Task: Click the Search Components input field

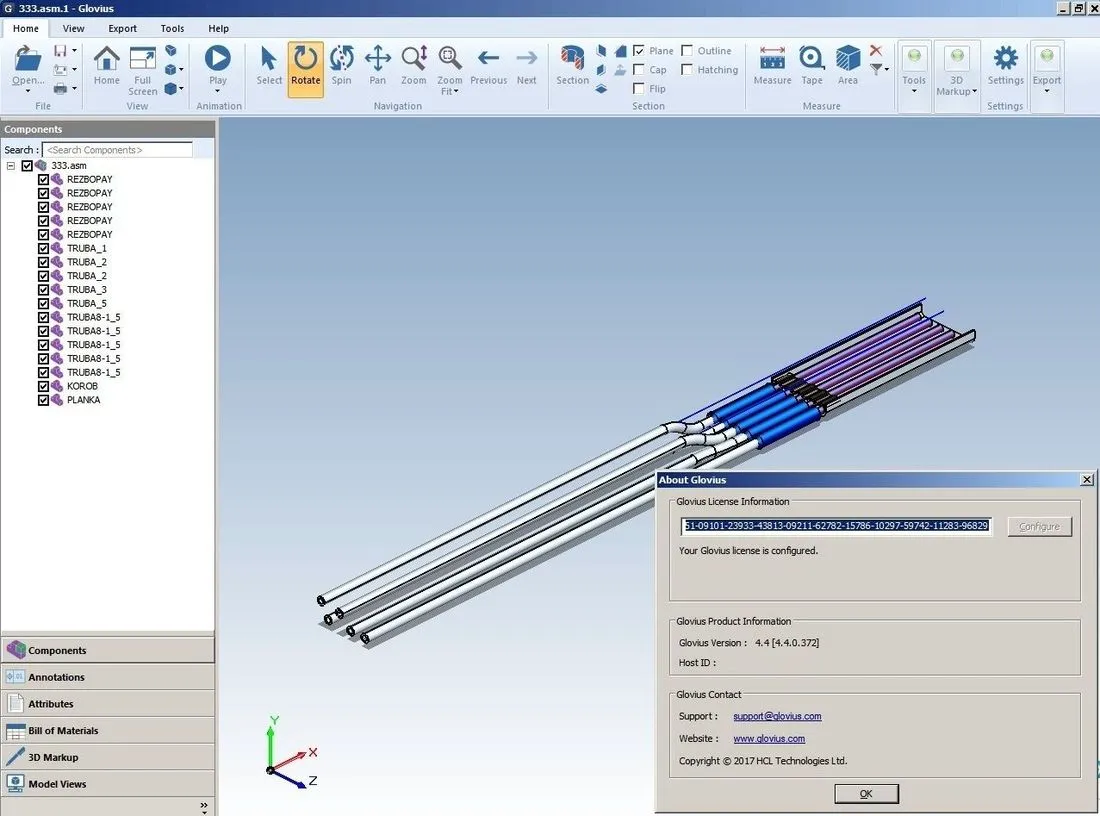Action: (117, 149)
